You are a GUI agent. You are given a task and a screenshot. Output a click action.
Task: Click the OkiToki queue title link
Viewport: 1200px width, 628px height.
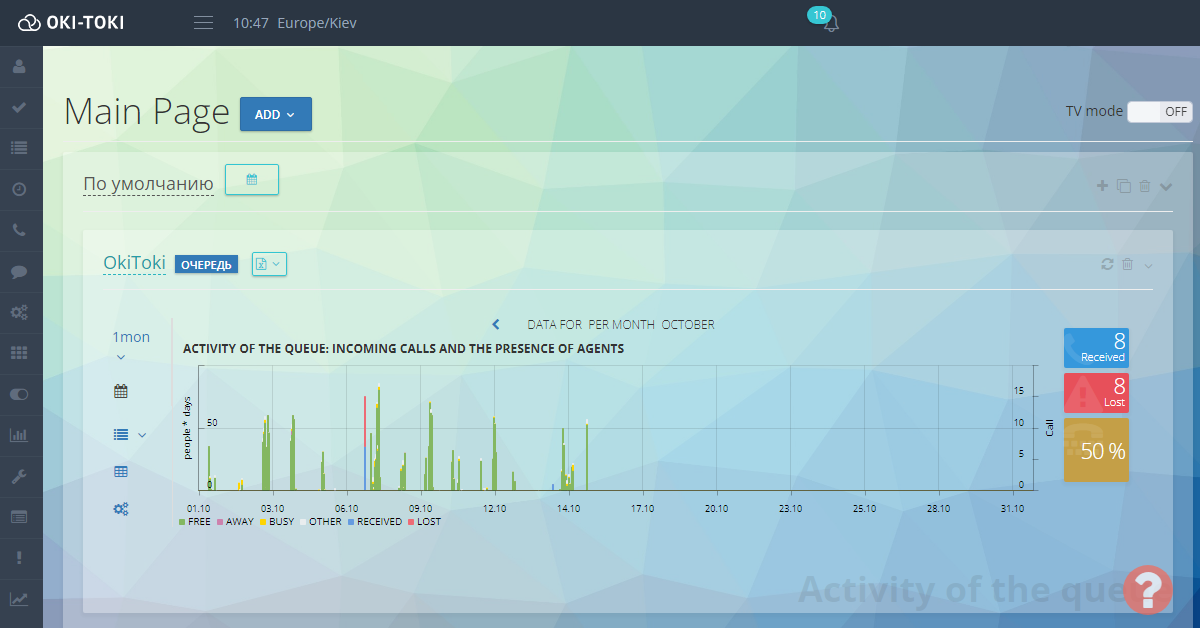134,264
